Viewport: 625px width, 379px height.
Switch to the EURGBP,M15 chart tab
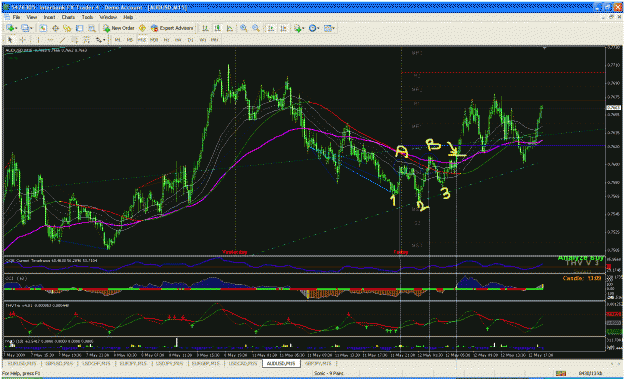[206, 363]
